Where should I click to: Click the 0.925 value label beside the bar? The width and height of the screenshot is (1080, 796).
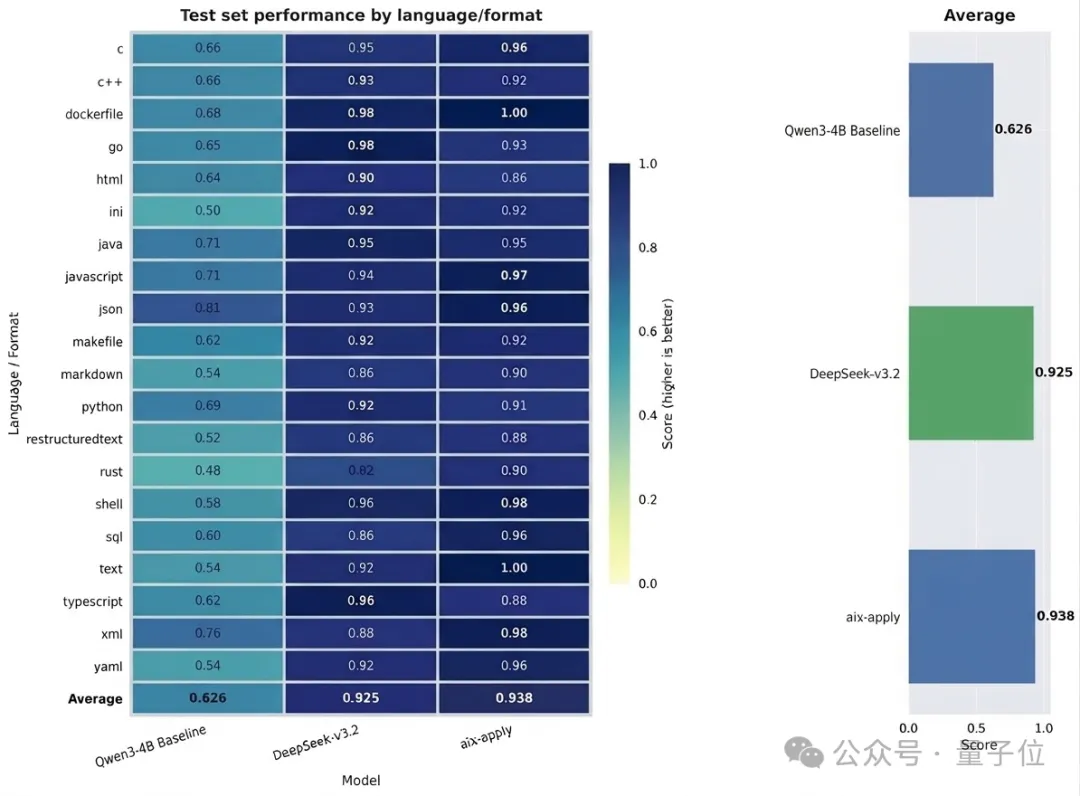[1054, 373]
